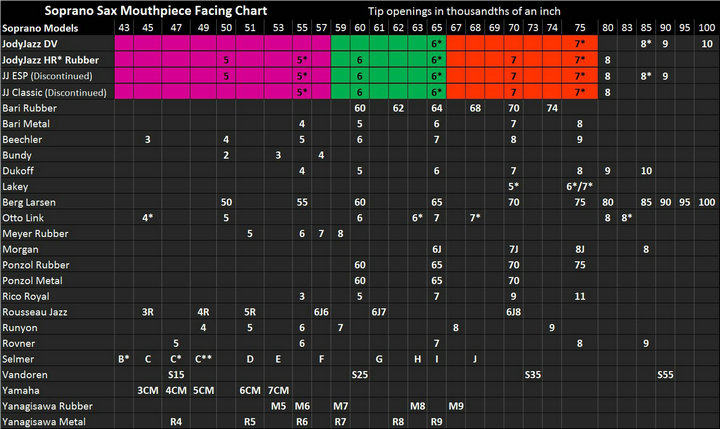The image size is (720, 429).
Task: Select the "JodyJazz HR* Rubber" row label
Action: [51, 60]
